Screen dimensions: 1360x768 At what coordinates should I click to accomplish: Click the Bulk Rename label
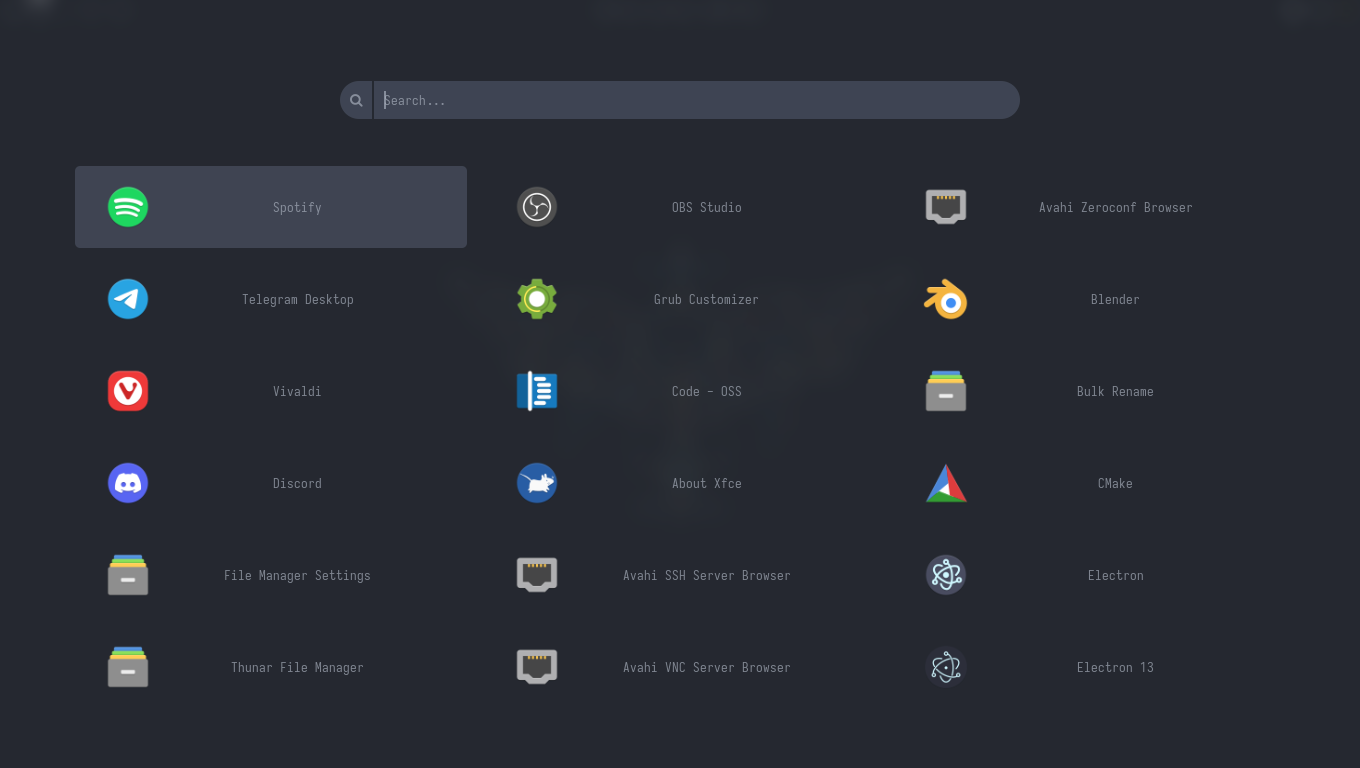[1115, 391]
